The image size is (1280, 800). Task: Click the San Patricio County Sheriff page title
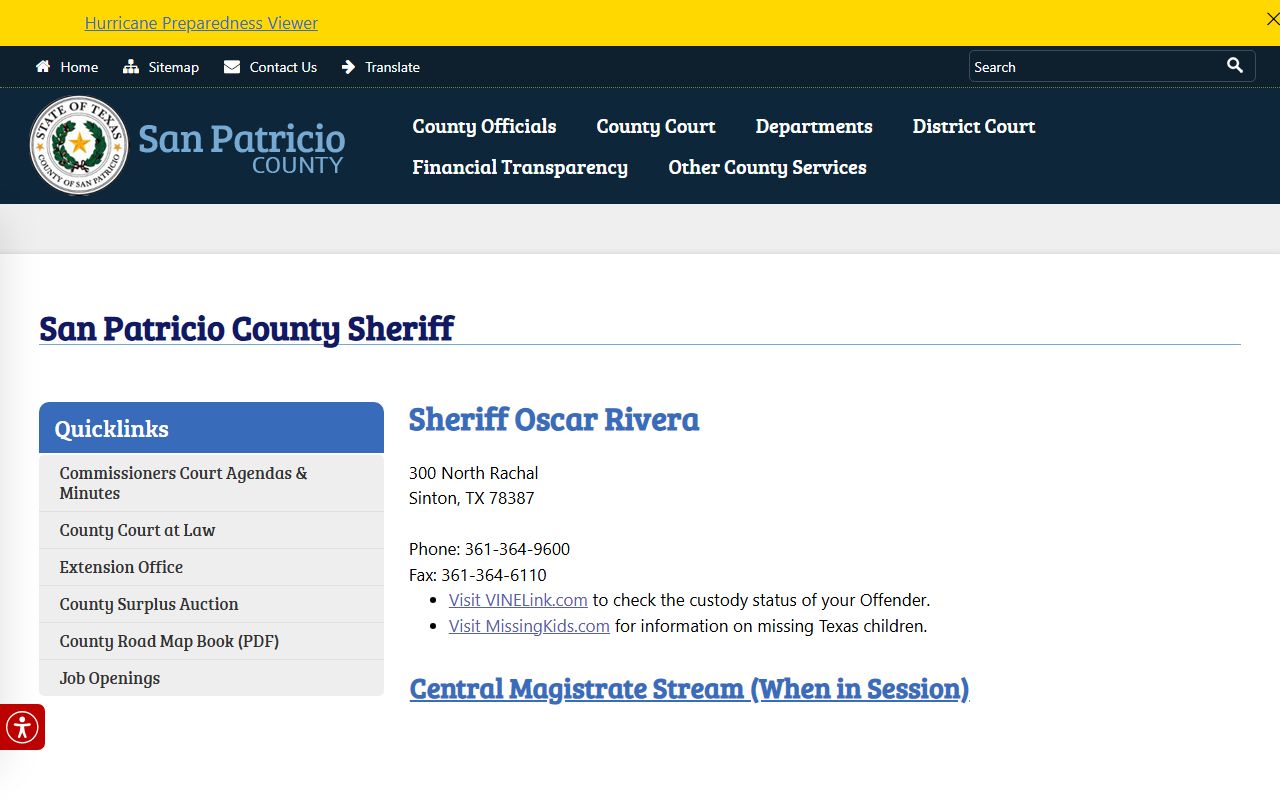click(x=246, y=328)
